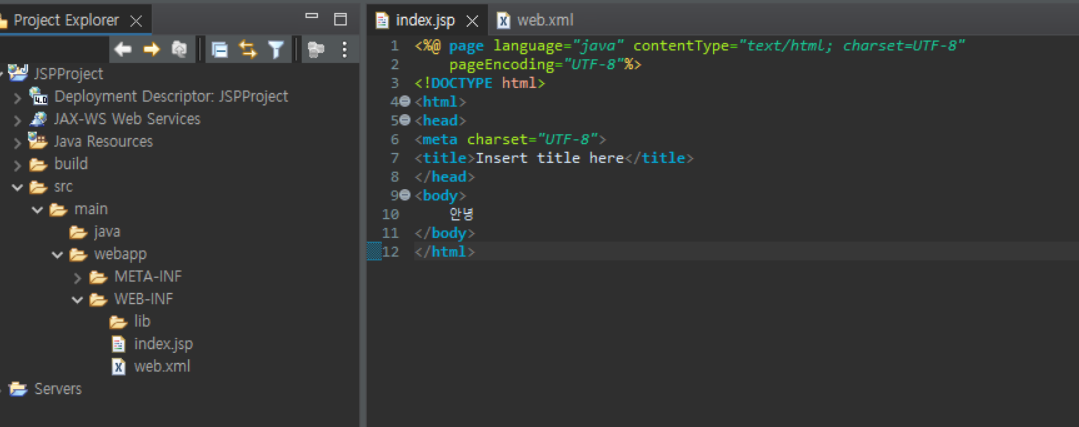Screen dimensions: 1079x427
Task: Place cursor on the closing html tag
Action: [445, 252]
